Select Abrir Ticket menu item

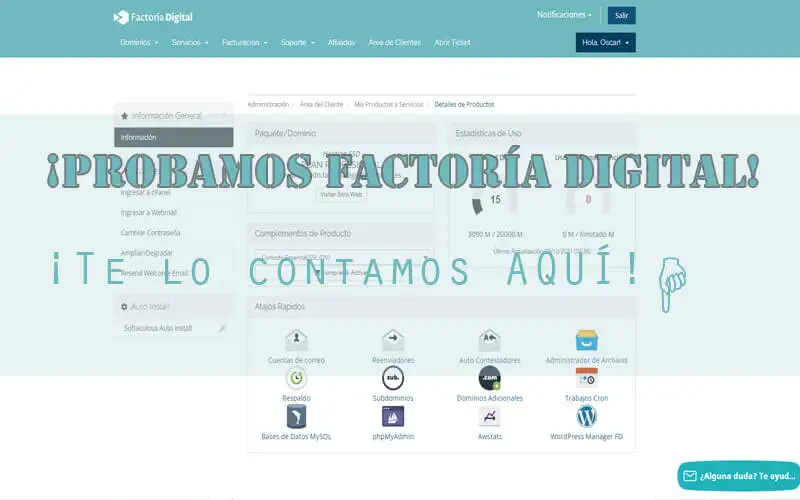click(452, 42)
